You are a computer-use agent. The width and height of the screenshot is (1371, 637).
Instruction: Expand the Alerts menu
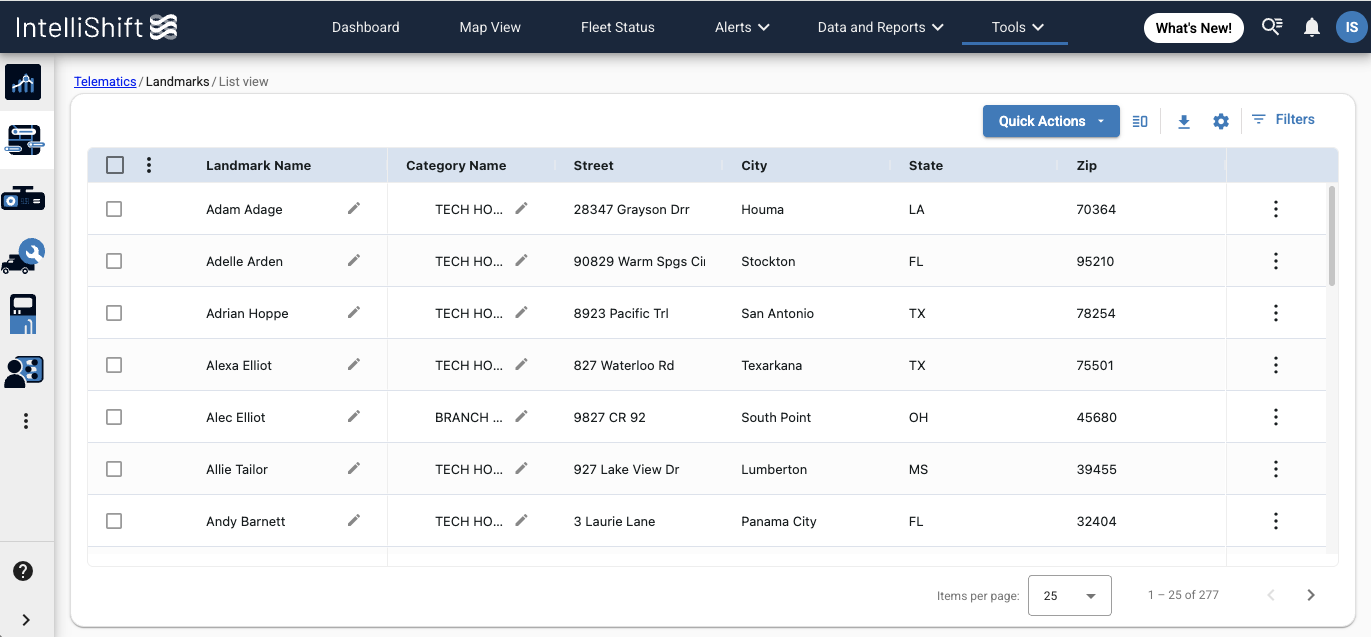click(742, 27)
